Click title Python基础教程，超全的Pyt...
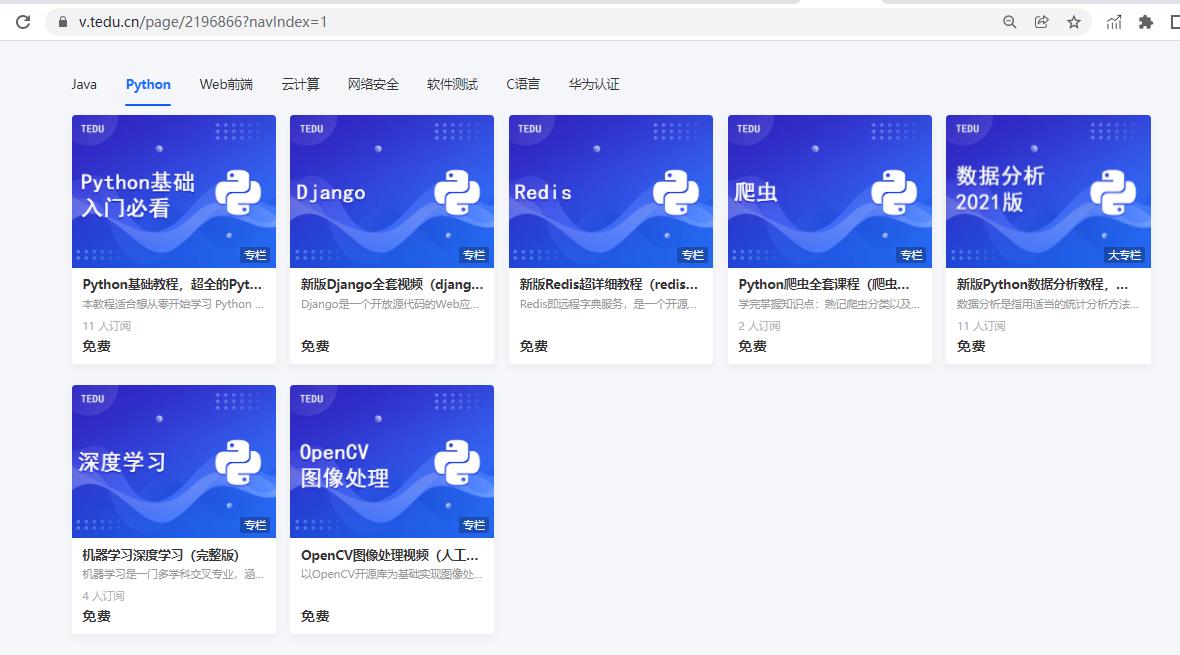Viewport: 1180px width, 655px height. tap(172, 285)
